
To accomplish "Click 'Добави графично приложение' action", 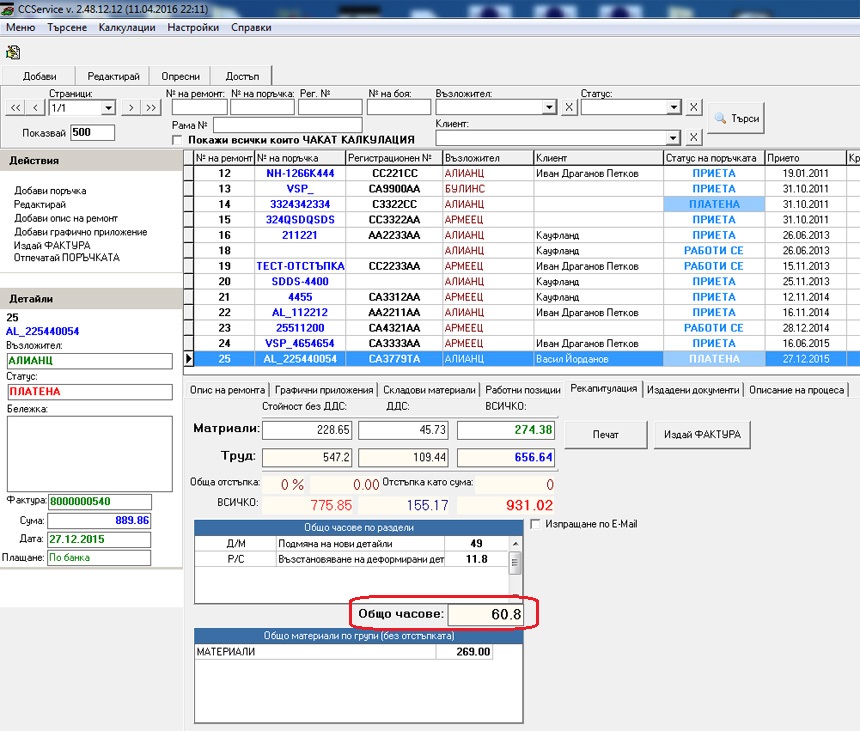I will pos(81,232).
